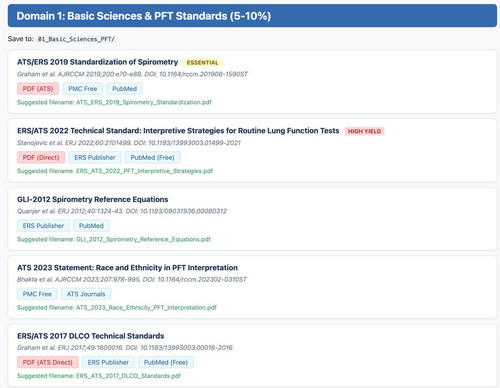Image resolution: width=500 pixels, height=388 pixels.
Task: Click ERS/ATS 2022 Technical Standard title
Action: point(178,131)
